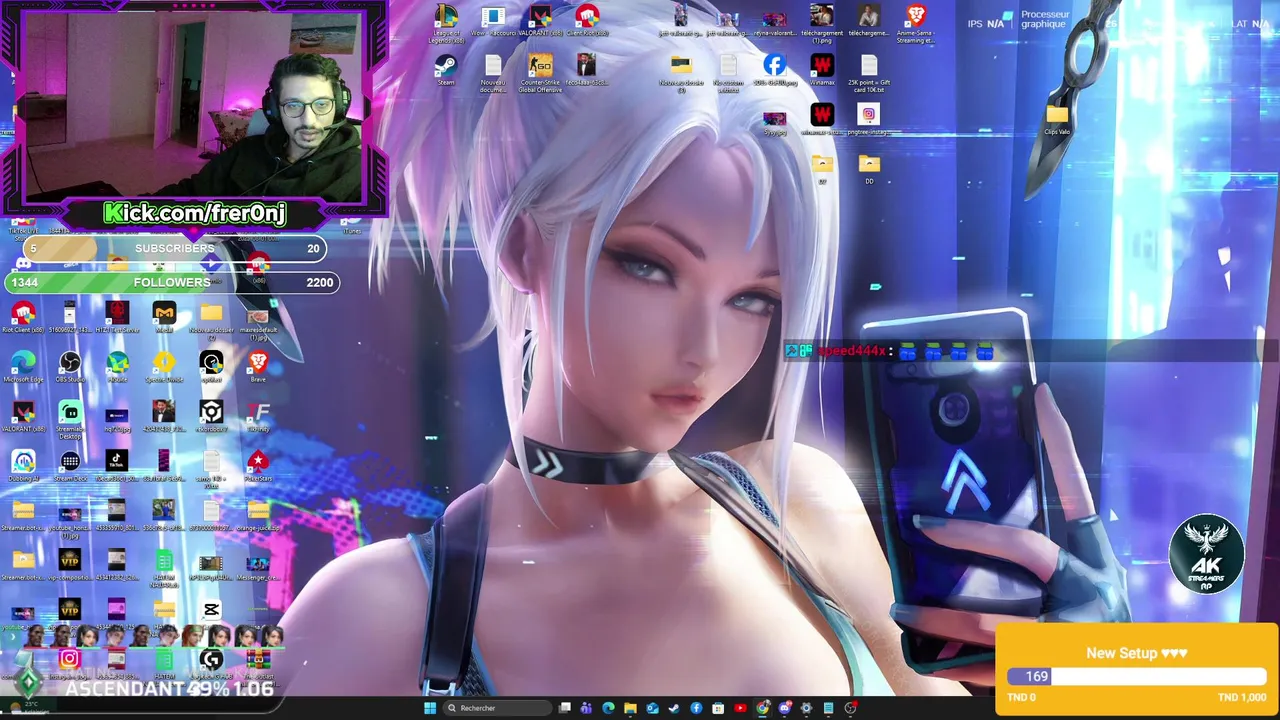Select the Wow - Raccourci desktop shortcut

(x=493, y=22)
